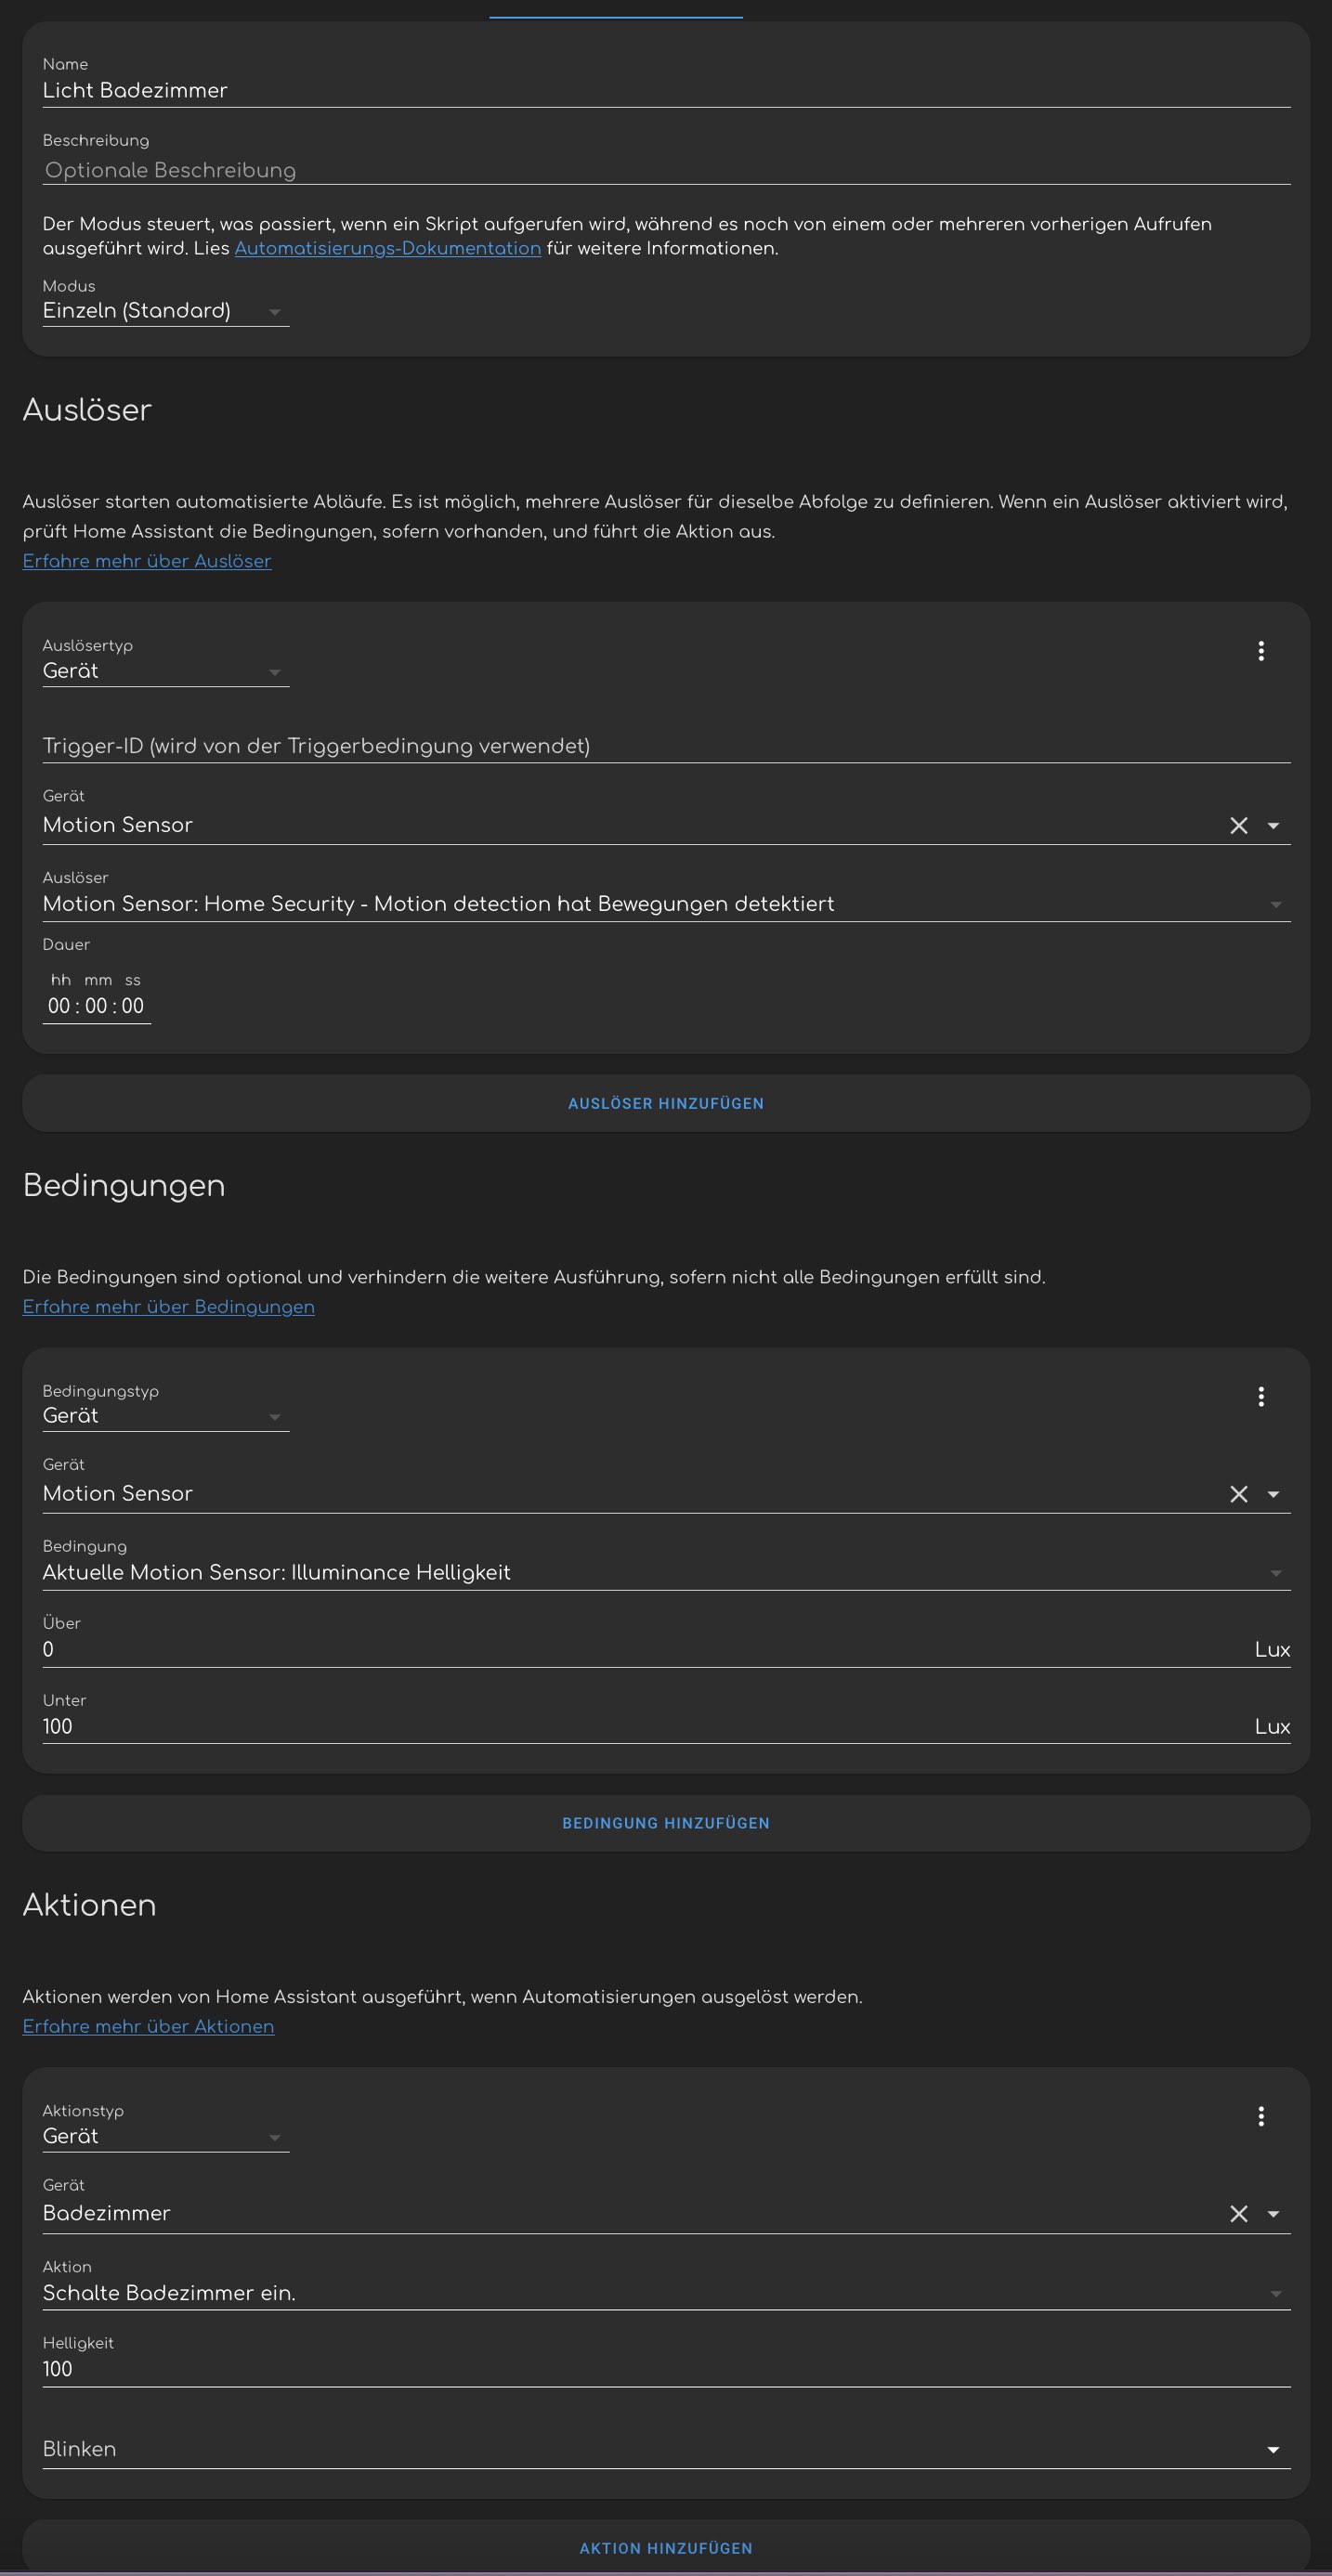Click the Trigger-ID input field
The height and width of the screenshot is (2576, 1332).
click(x=665, y=746)
